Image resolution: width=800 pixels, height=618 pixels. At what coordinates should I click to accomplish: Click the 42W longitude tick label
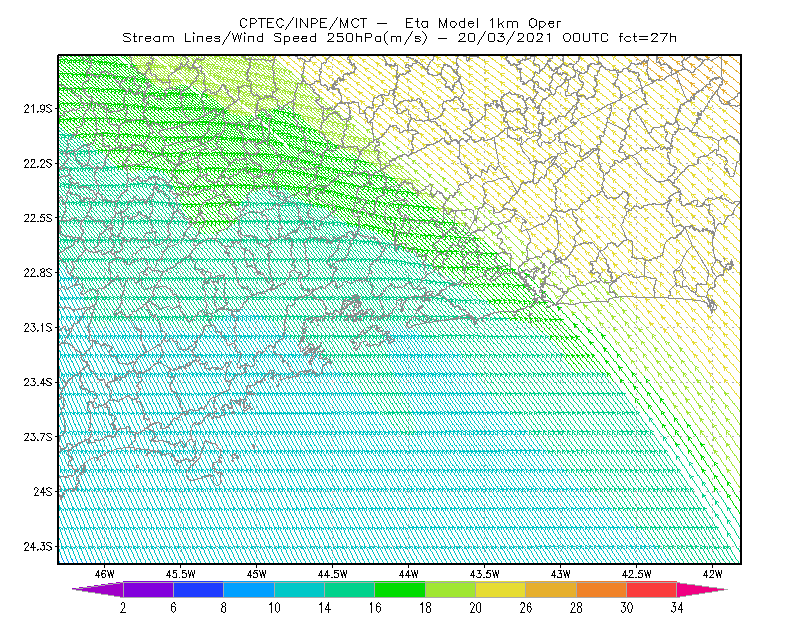[713, 574]
